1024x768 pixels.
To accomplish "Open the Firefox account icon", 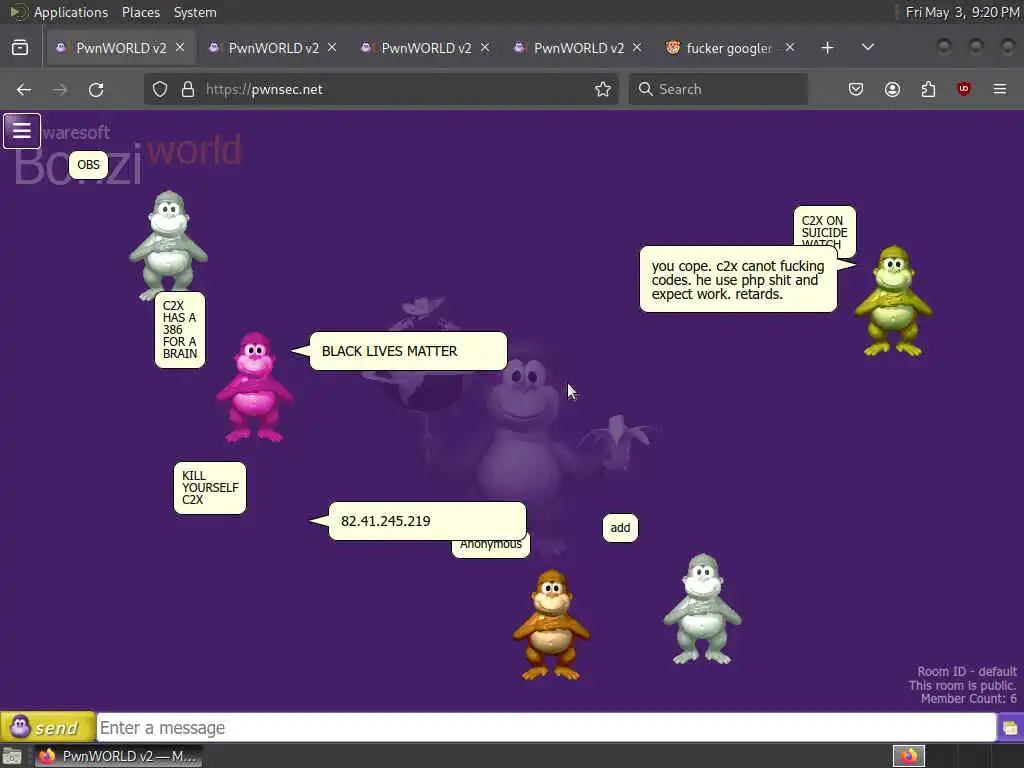I will tap(892, 89).
